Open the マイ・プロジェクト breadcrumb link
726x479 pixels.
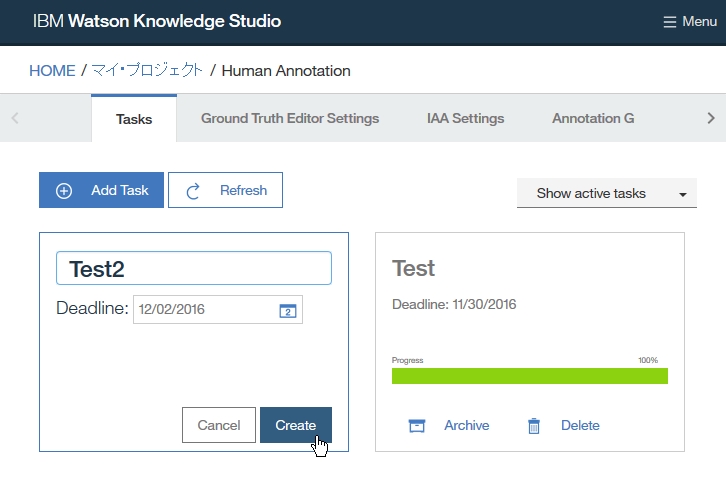tap(147, 71)
